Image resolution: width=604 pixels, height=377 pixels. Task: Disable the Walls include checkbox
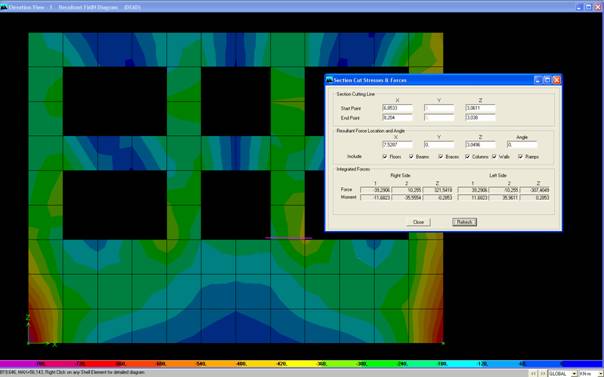[494, 156]
